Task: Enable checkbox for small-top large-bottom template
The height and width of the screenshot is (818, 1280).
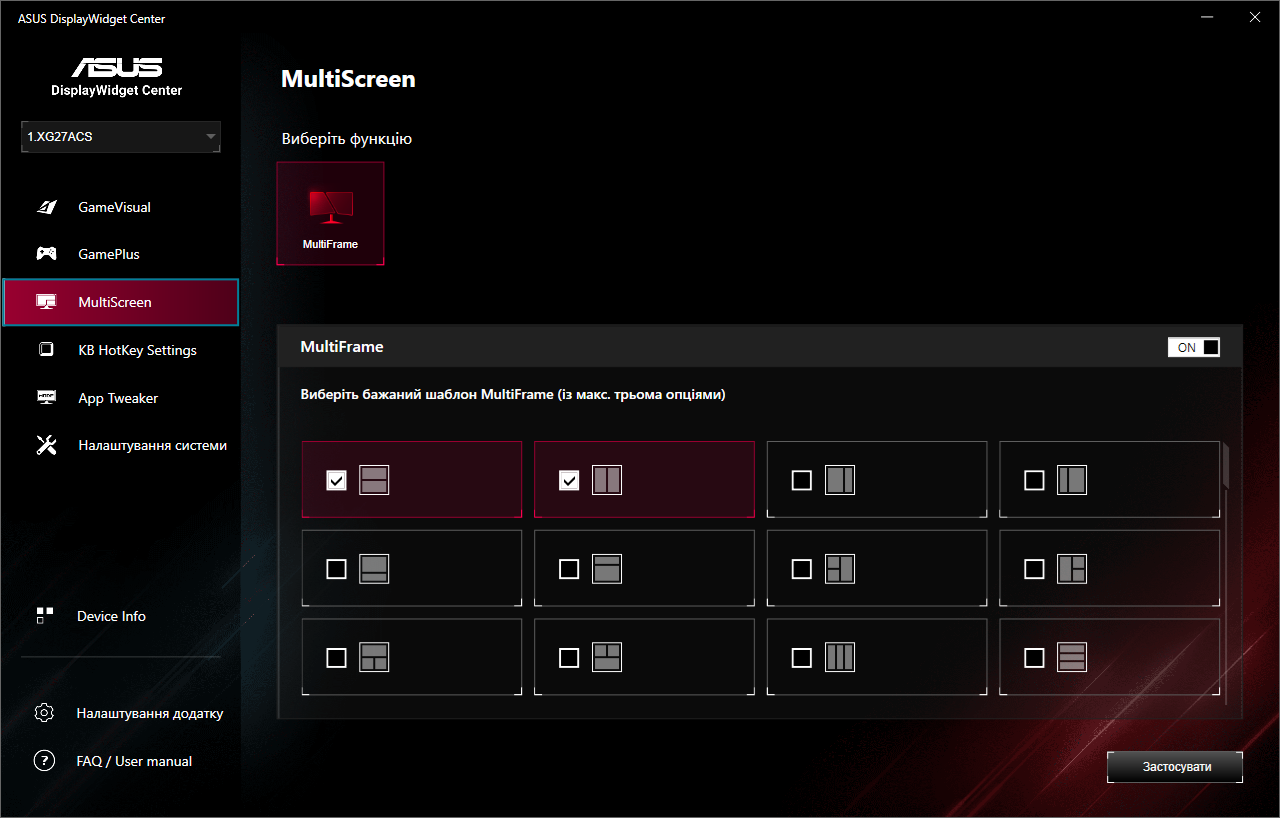Action: [569, 569]
